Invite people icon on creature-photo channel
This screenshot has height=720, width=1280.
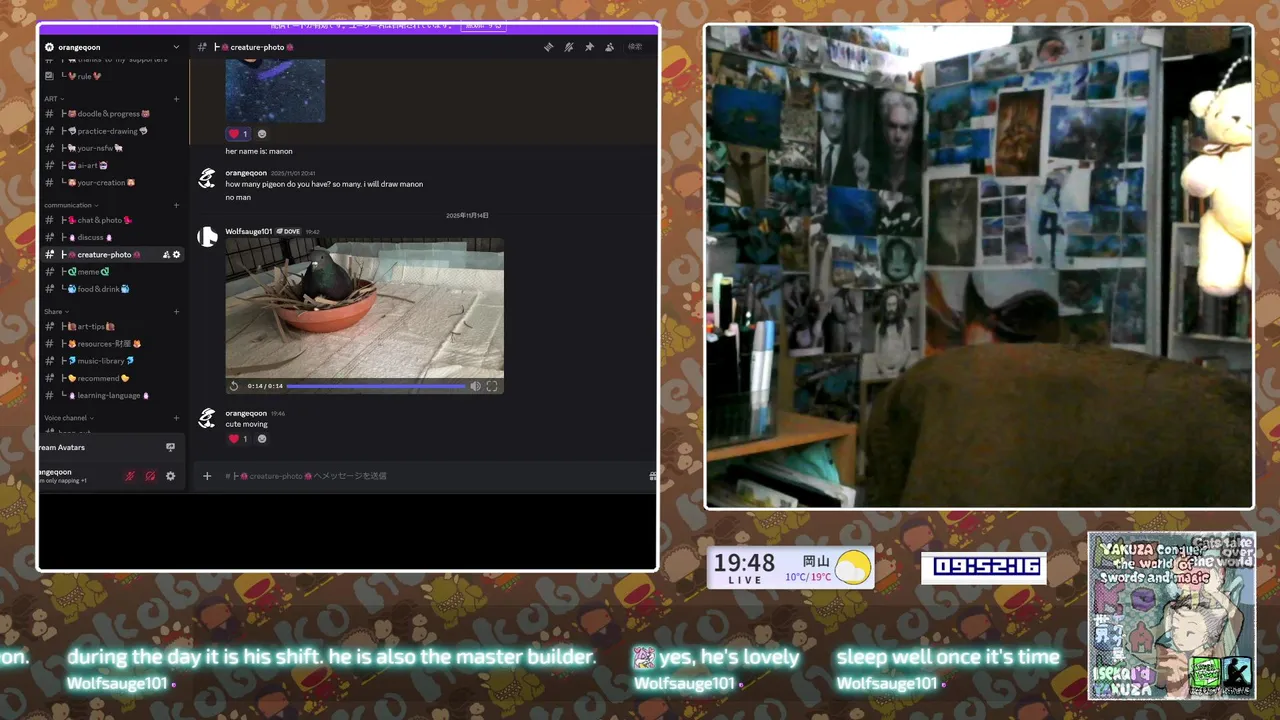(166, 255)
